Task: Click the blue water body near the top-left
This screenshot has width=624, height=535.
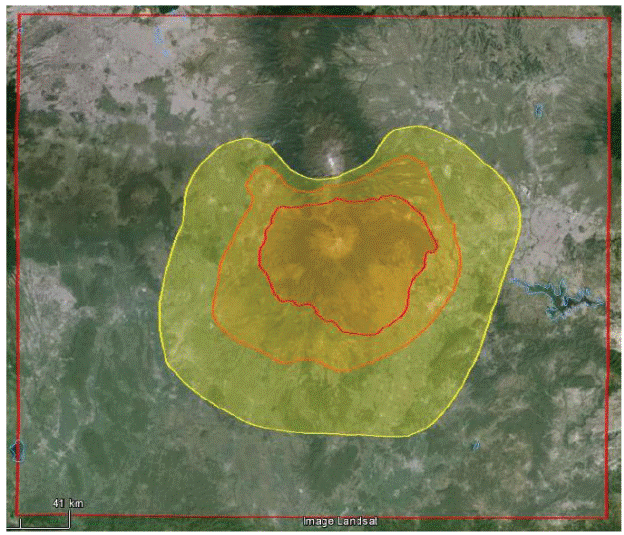Action: 160,38
